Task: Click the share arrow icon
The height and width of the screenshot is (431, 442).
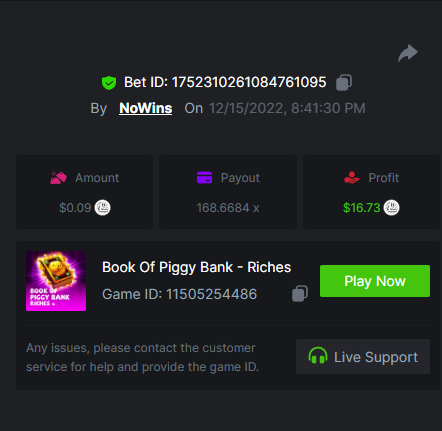Action: [x=408, y=53]
